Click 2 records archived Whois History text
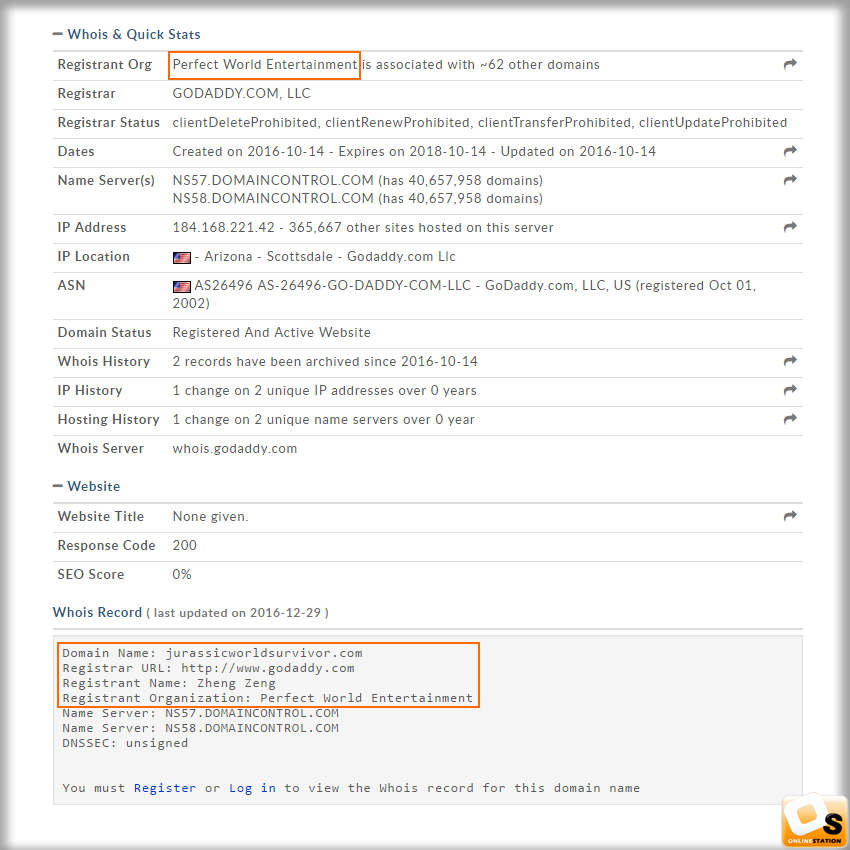This screenshot has height=850, width=850. [x=325, y=362]
